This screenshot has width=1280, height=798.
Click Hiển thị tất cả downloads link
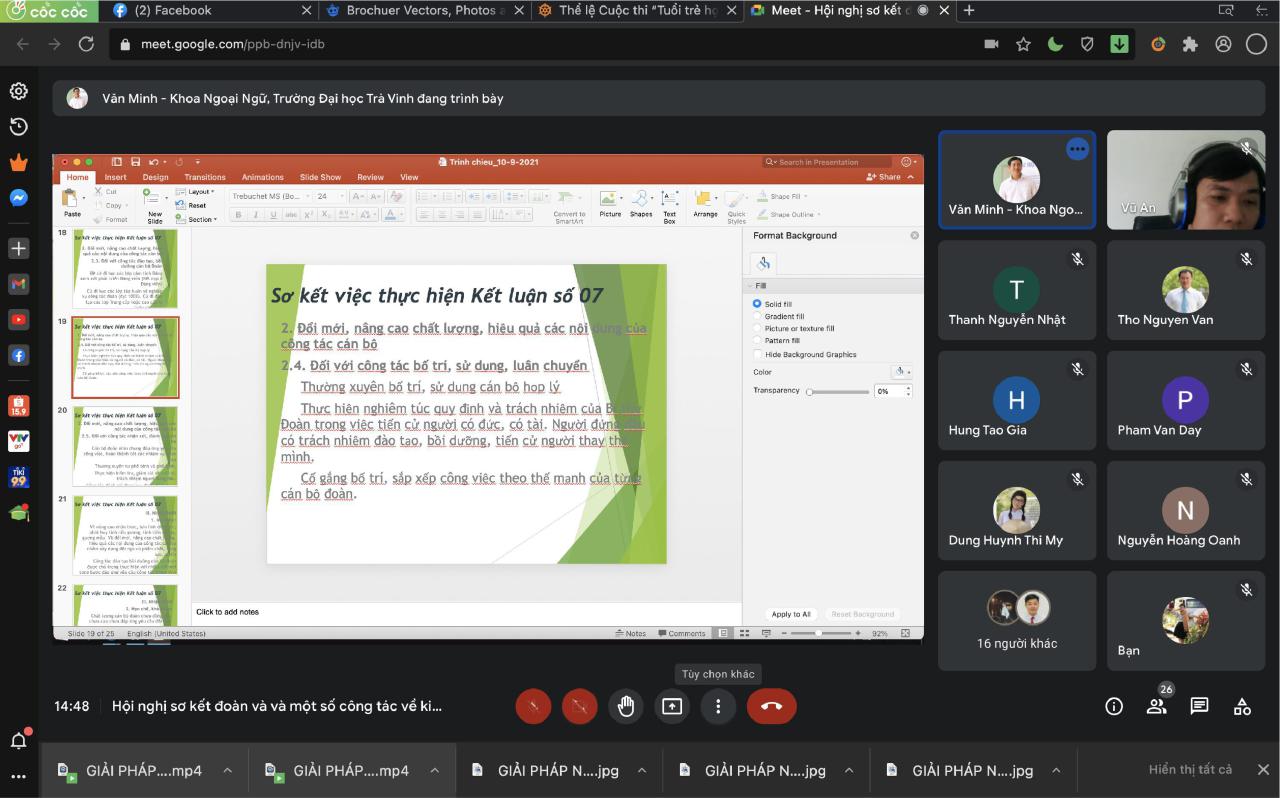[x=1190, y=769]
